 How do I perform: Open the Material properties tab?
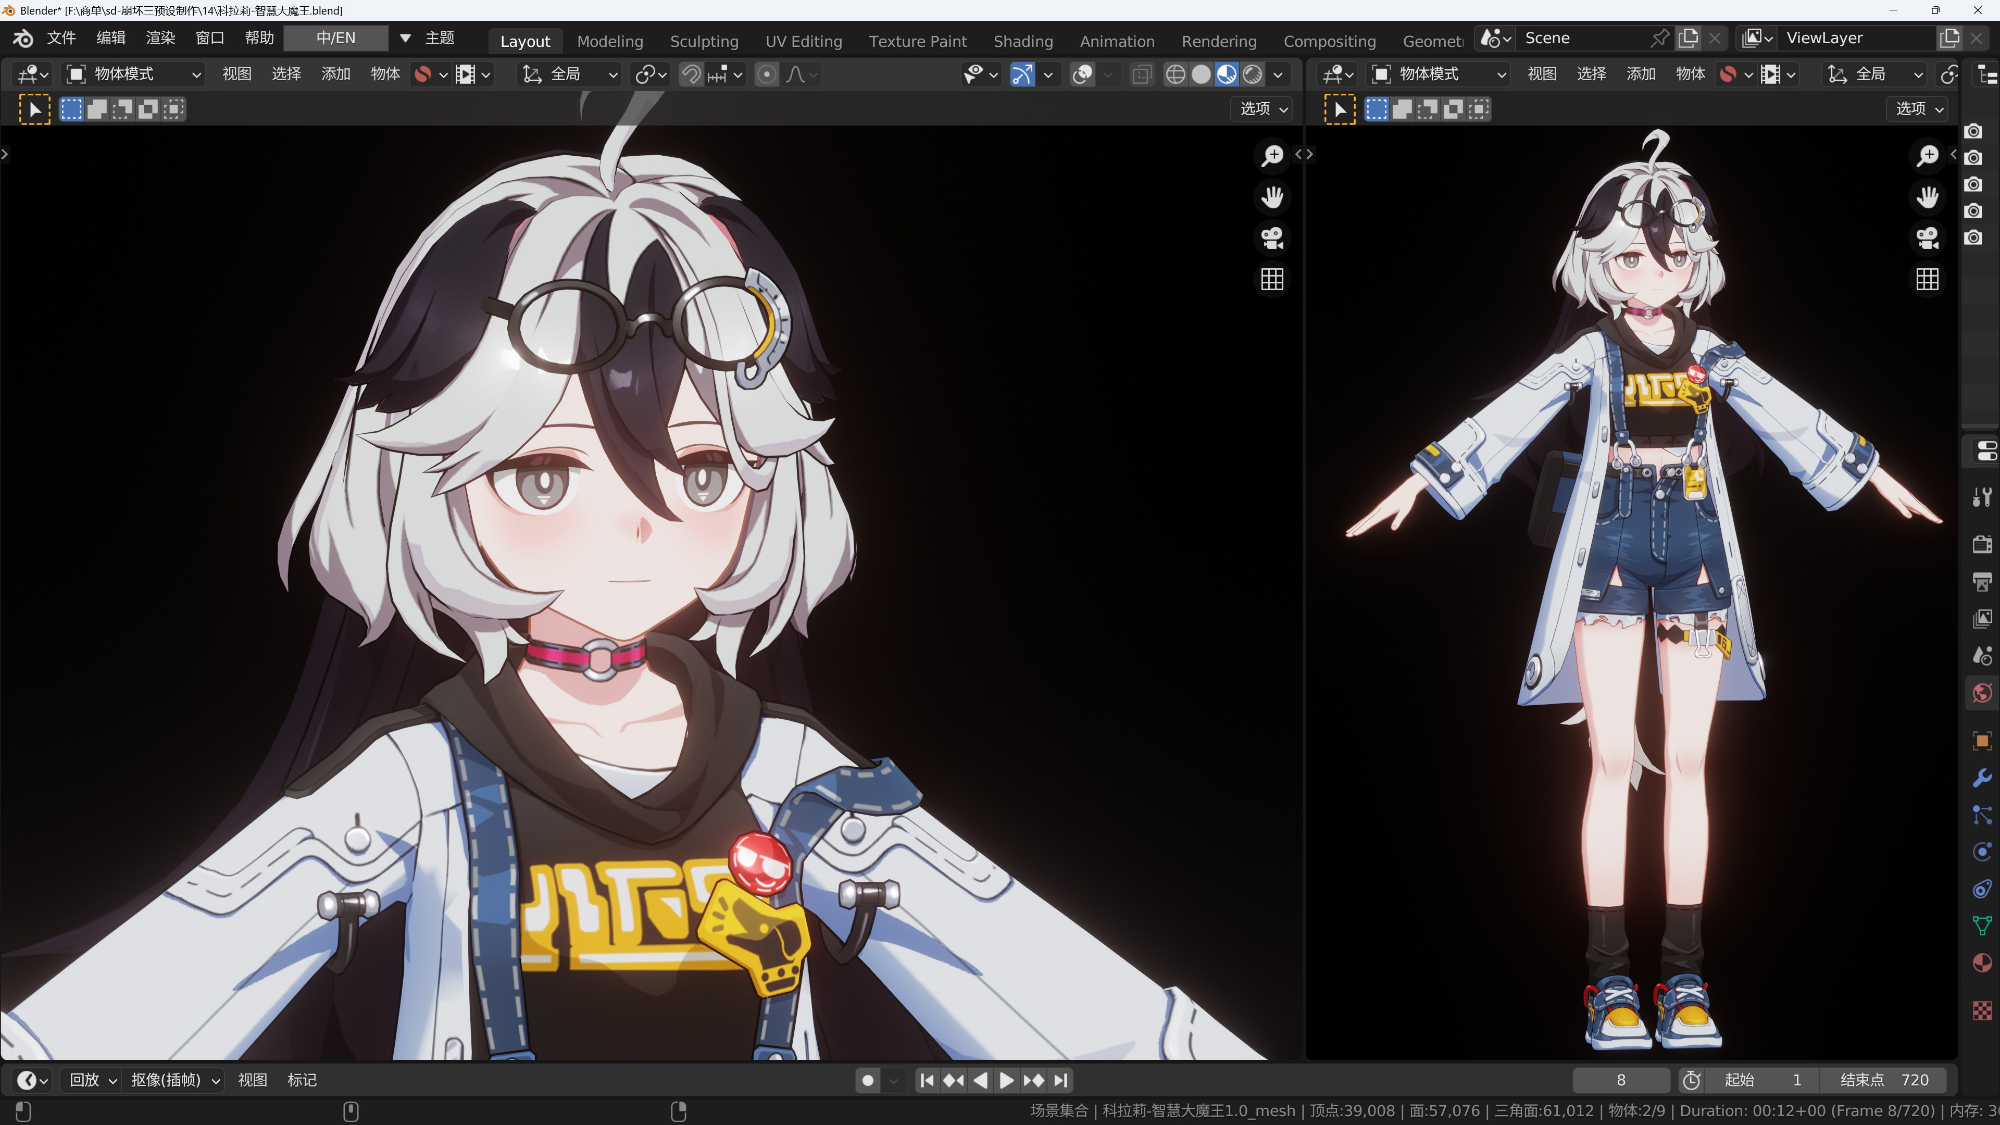(x=1982, y=963)
